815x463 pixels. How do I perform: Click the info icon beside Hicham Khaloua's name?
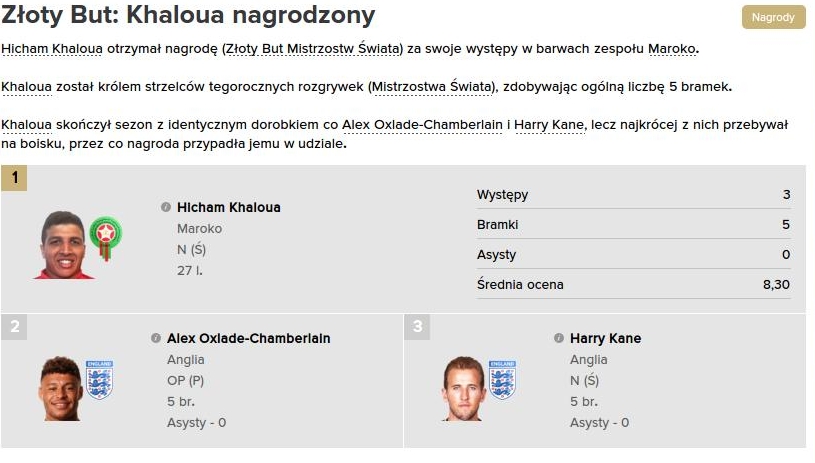[x=166, y=207]
